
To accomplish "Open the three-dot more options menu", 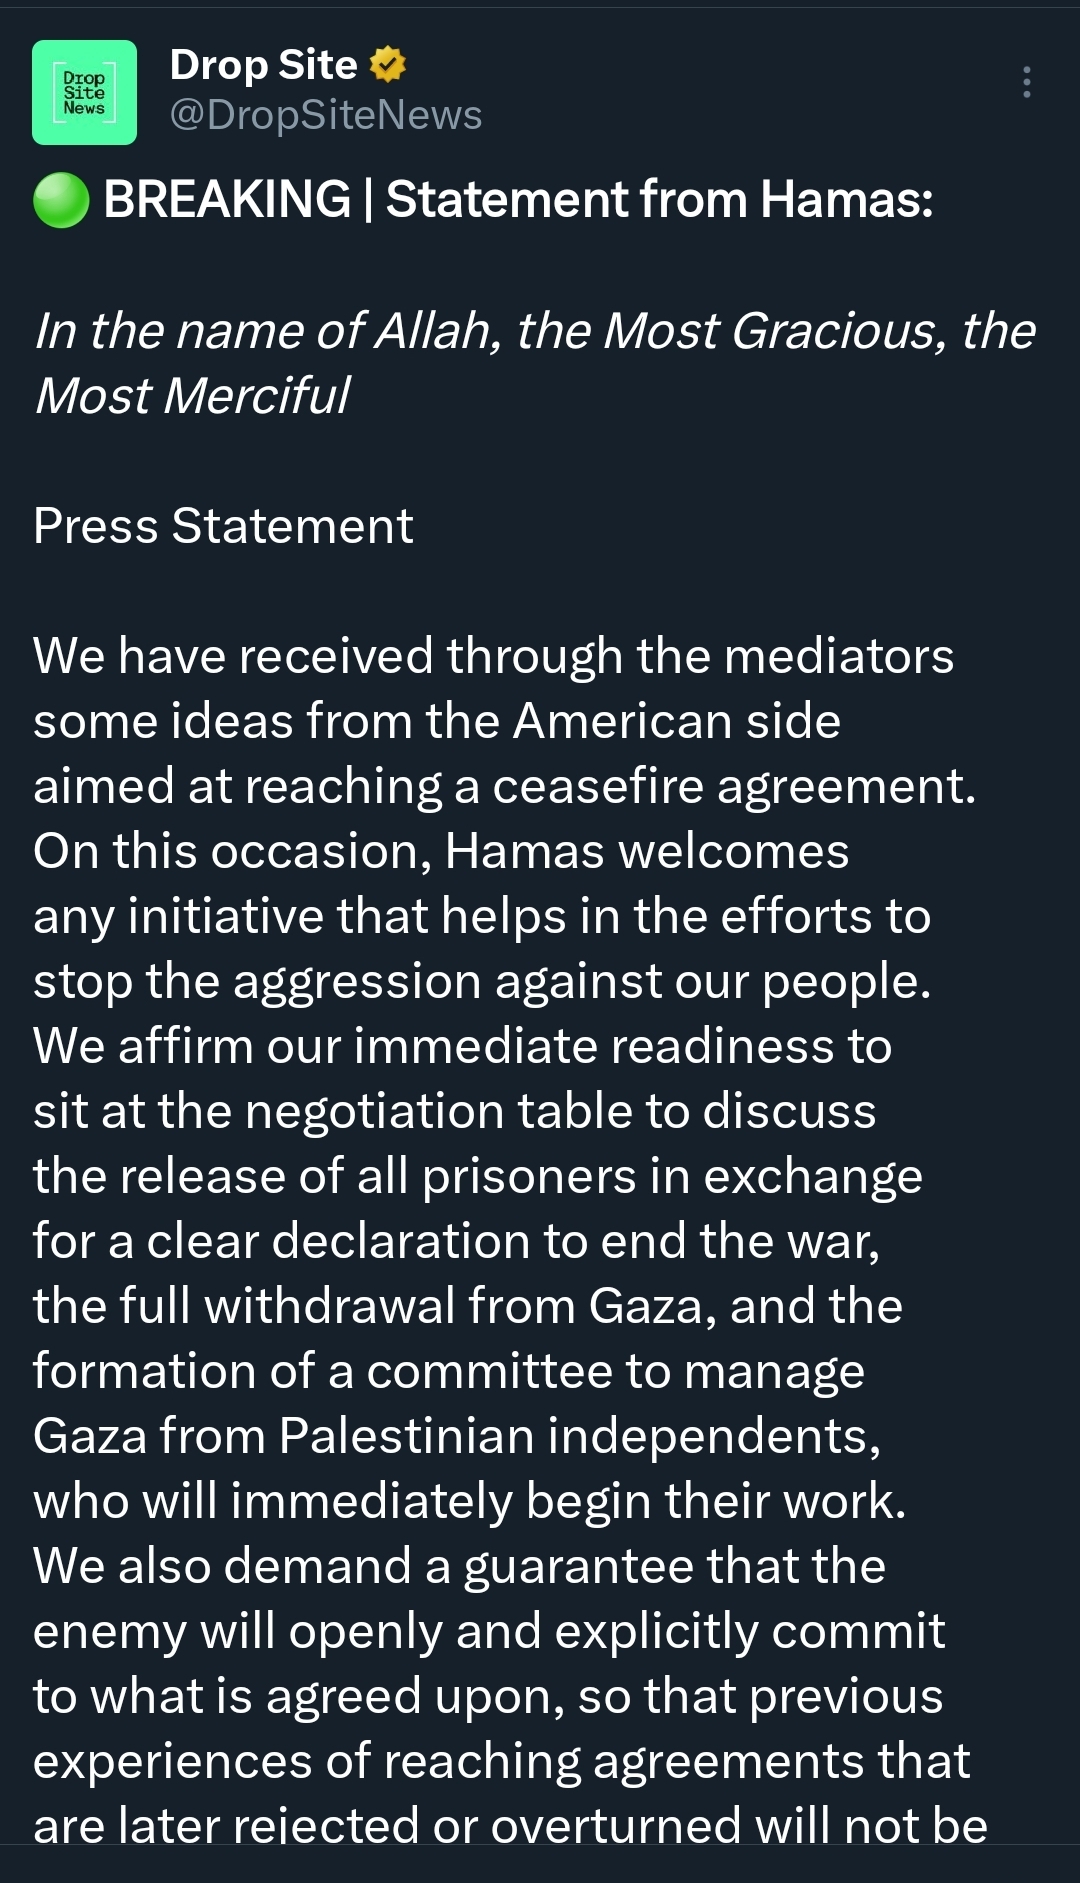I will click(x=1026, y=82).
